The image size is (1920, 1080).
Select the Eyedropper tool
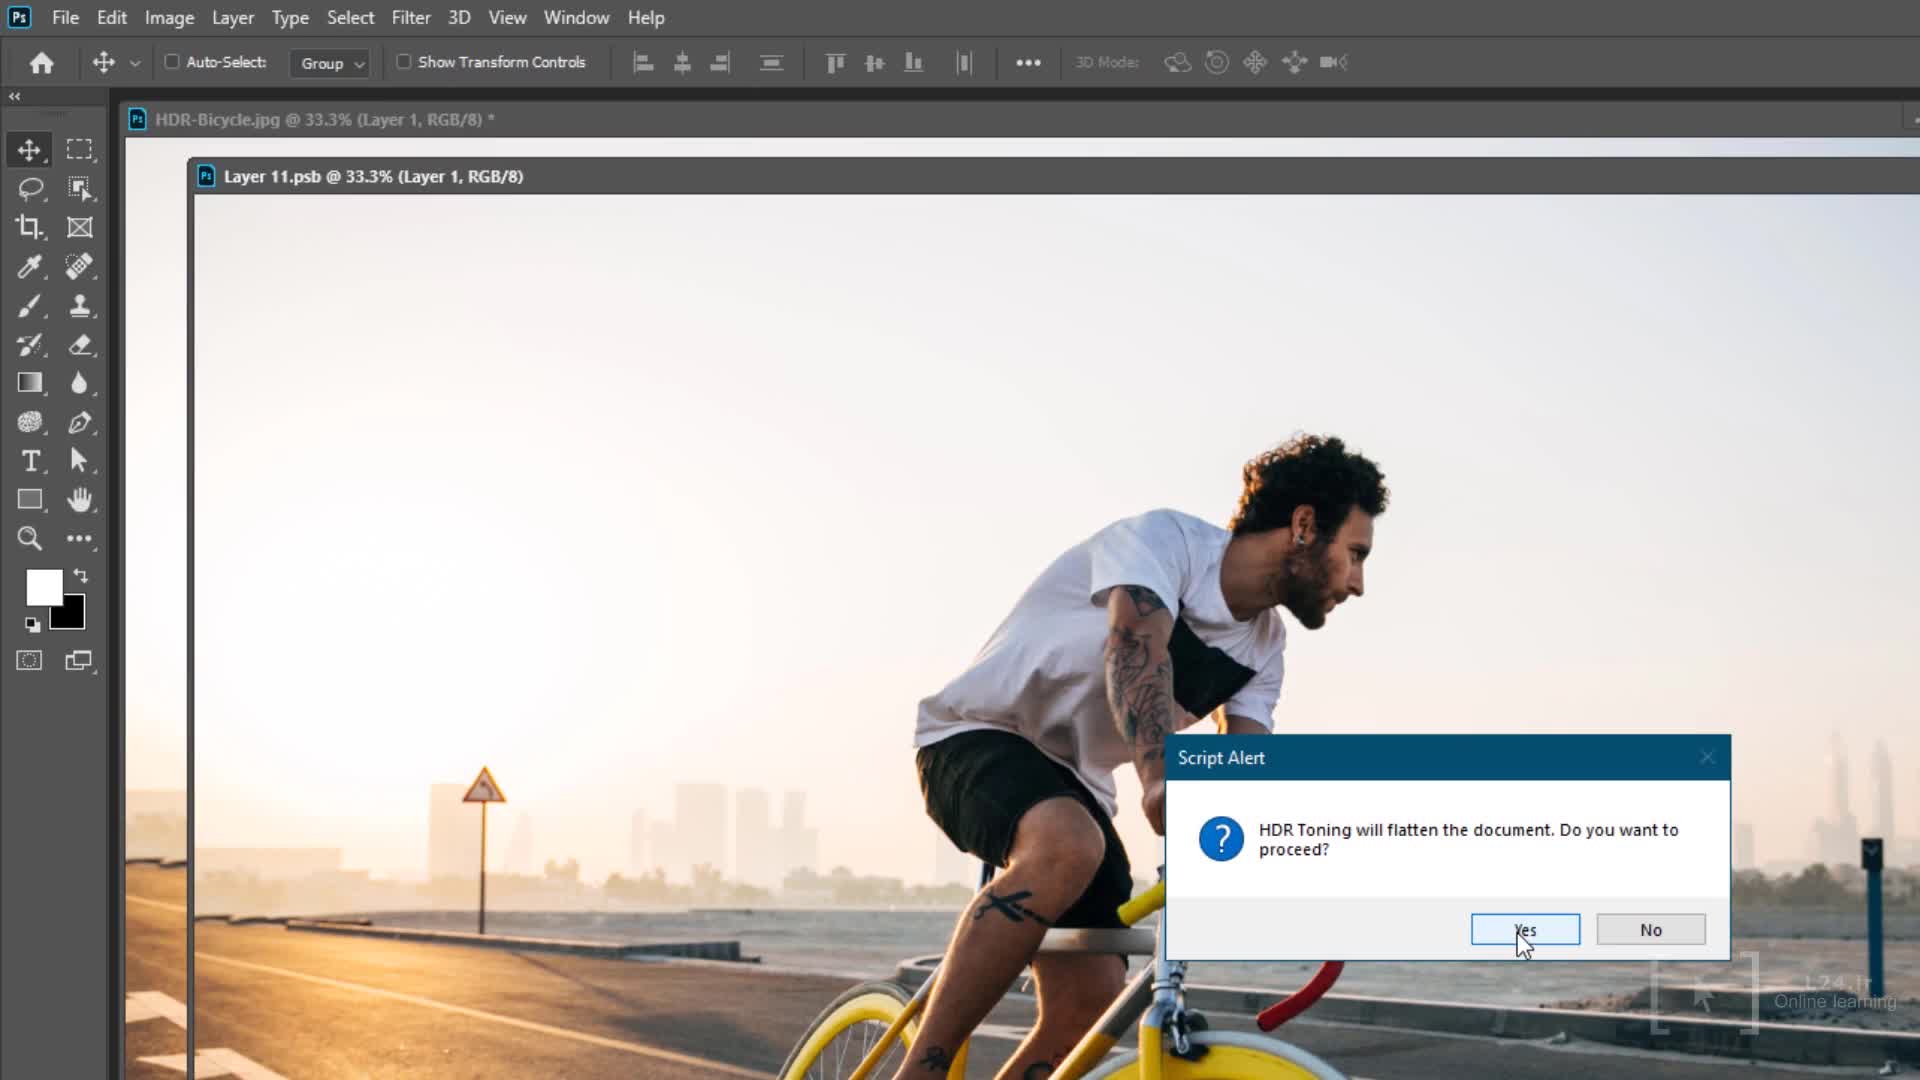[x=30, y=266]
